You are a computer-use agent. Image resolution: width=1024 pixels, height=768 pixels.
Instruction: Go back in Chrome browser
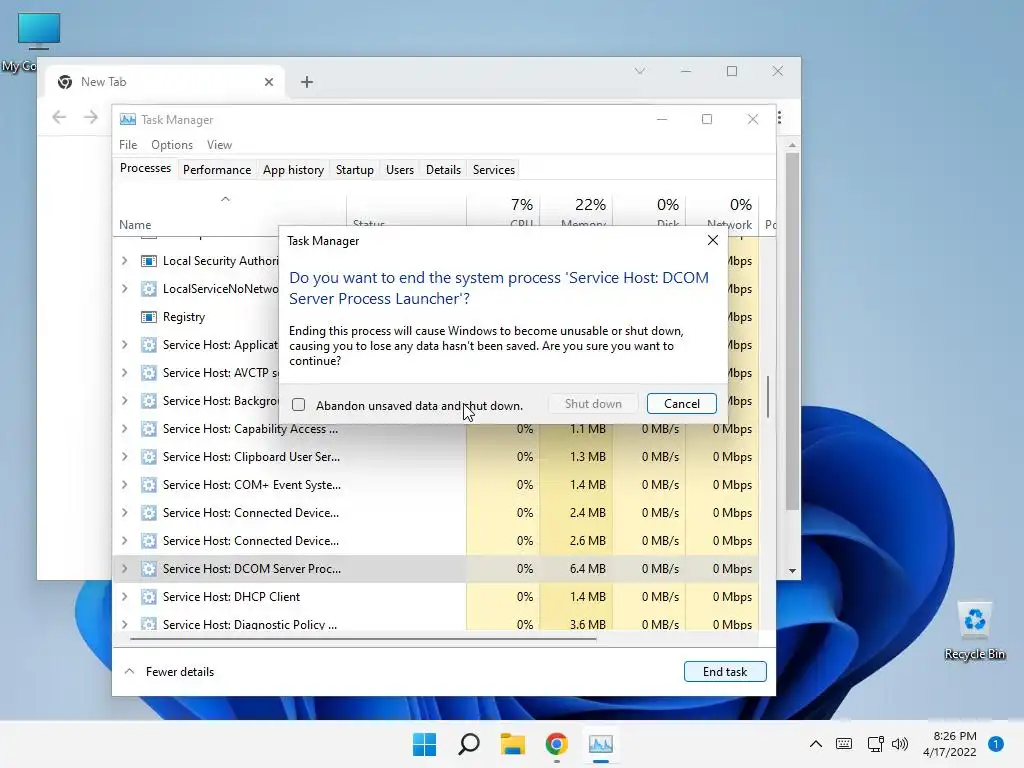point(59,117)
